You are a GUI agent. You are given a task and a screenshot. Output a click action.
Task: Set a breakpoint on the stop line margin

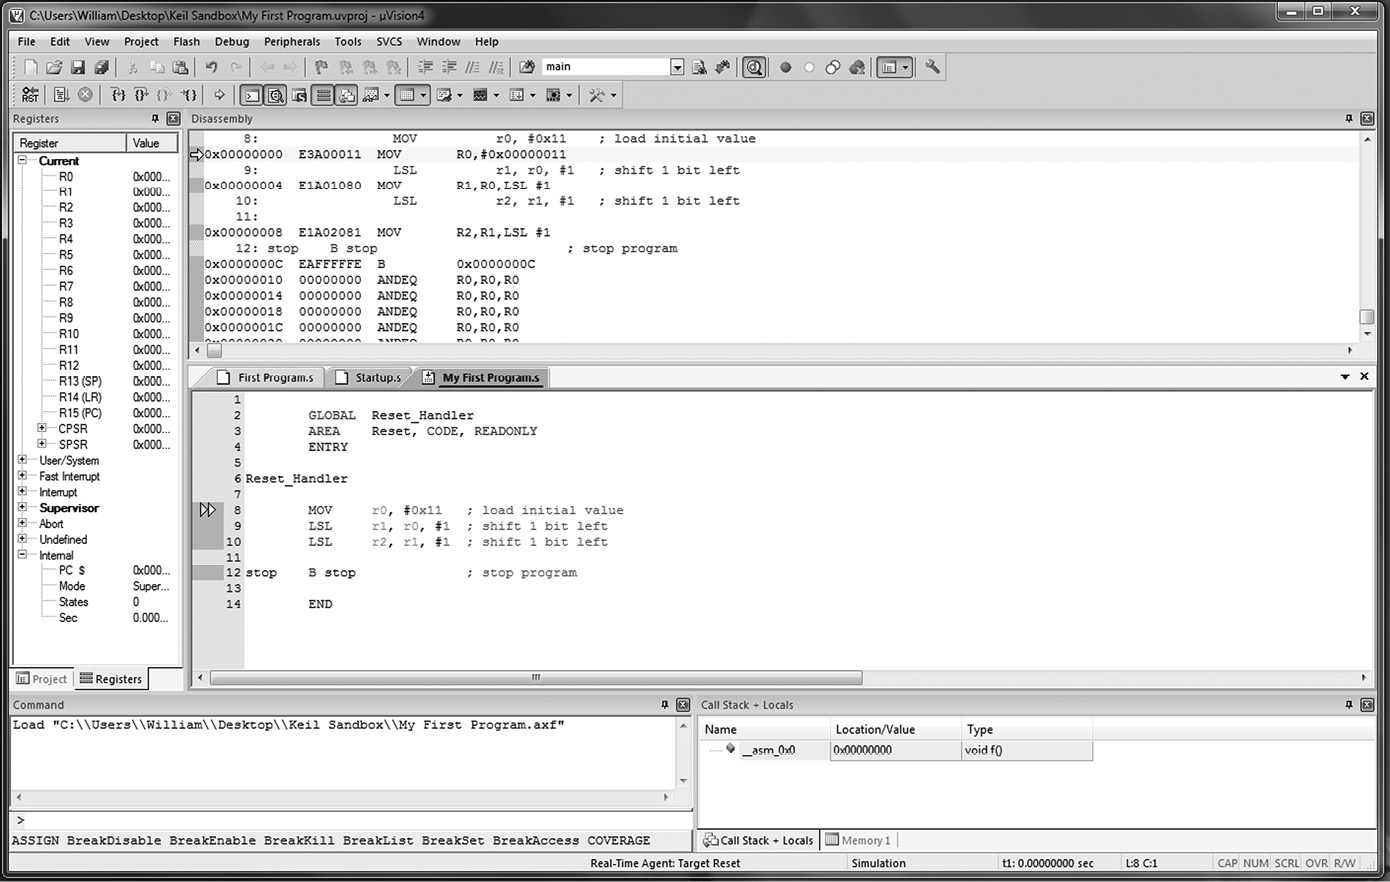click(x=208, y=572)
